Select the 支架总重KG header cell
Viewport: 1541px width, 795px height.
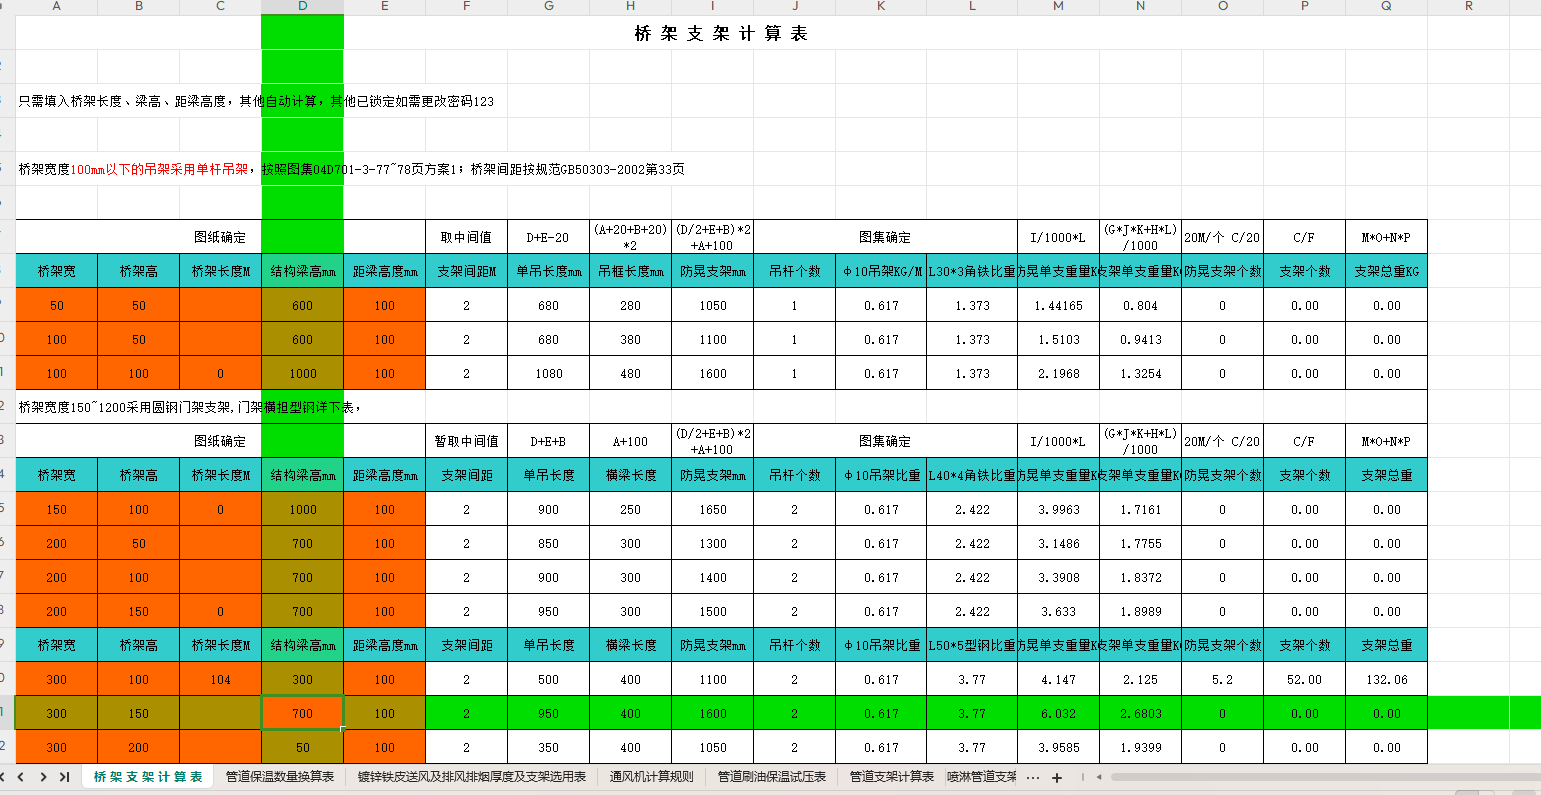(1386, 271)
